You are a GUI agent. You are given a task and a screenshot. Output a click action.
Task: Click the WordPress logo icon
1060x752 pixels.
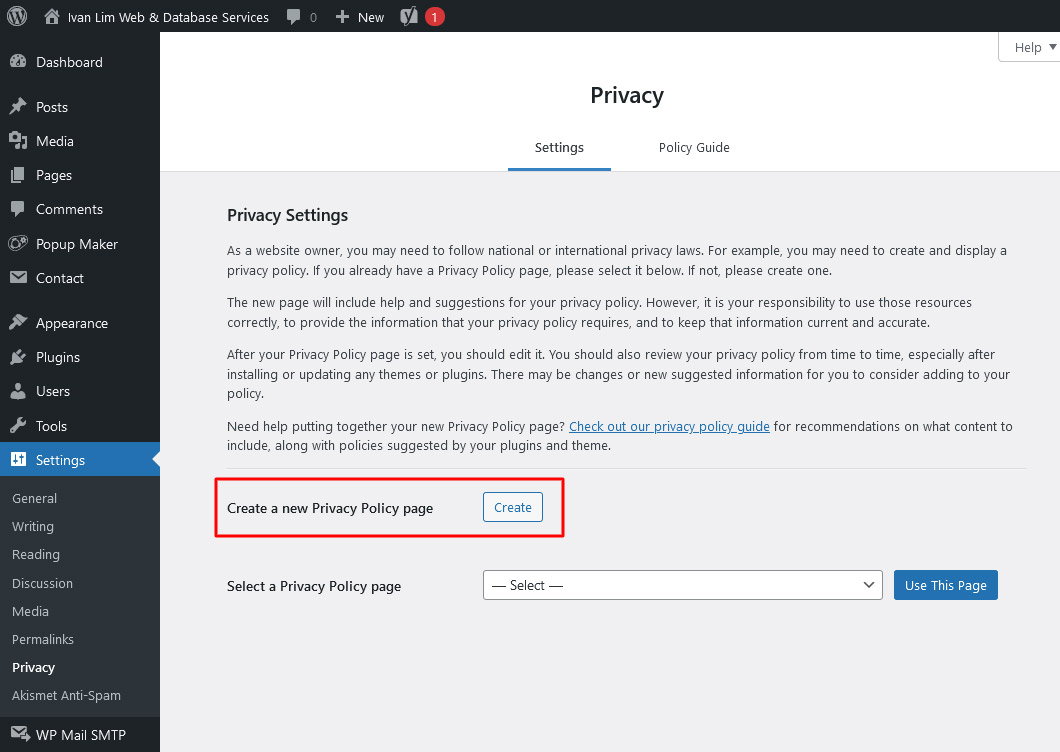pyautogui.click(x=17, y=16)
